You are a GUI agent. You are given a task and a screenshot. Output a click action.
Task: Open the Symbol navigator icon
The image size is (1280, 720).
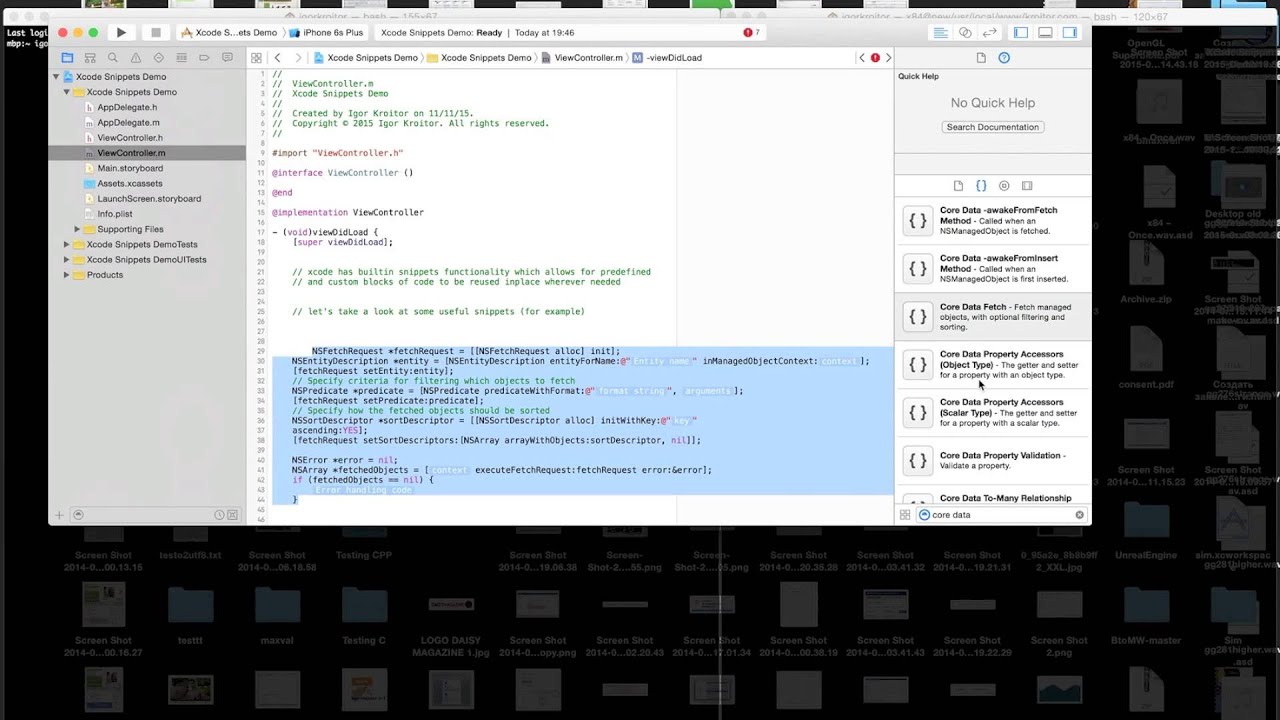click(90, 58)
